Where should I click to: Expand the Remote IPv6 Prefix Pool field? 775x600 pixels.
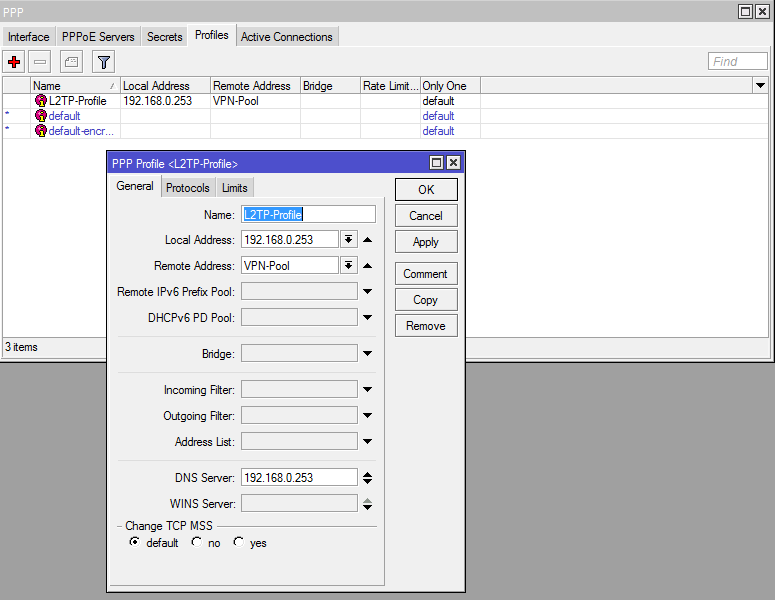(x=367, y=292)
